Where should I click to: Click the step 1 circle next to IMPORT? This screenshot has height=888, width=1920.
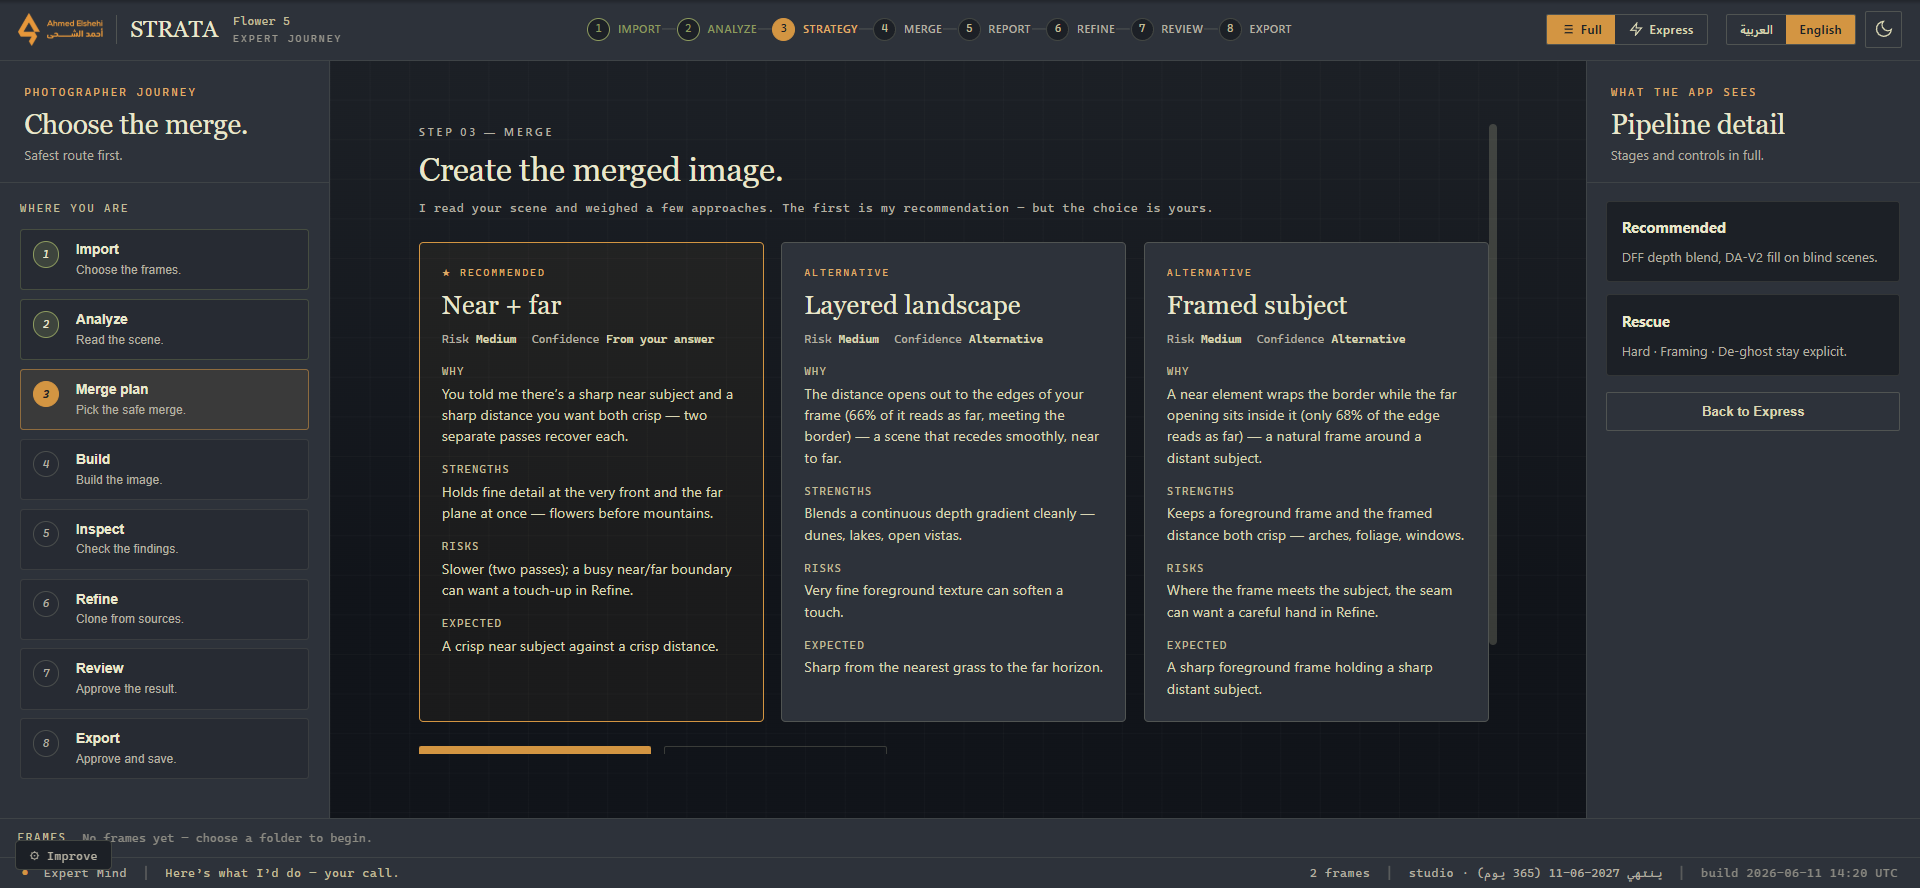598,29
